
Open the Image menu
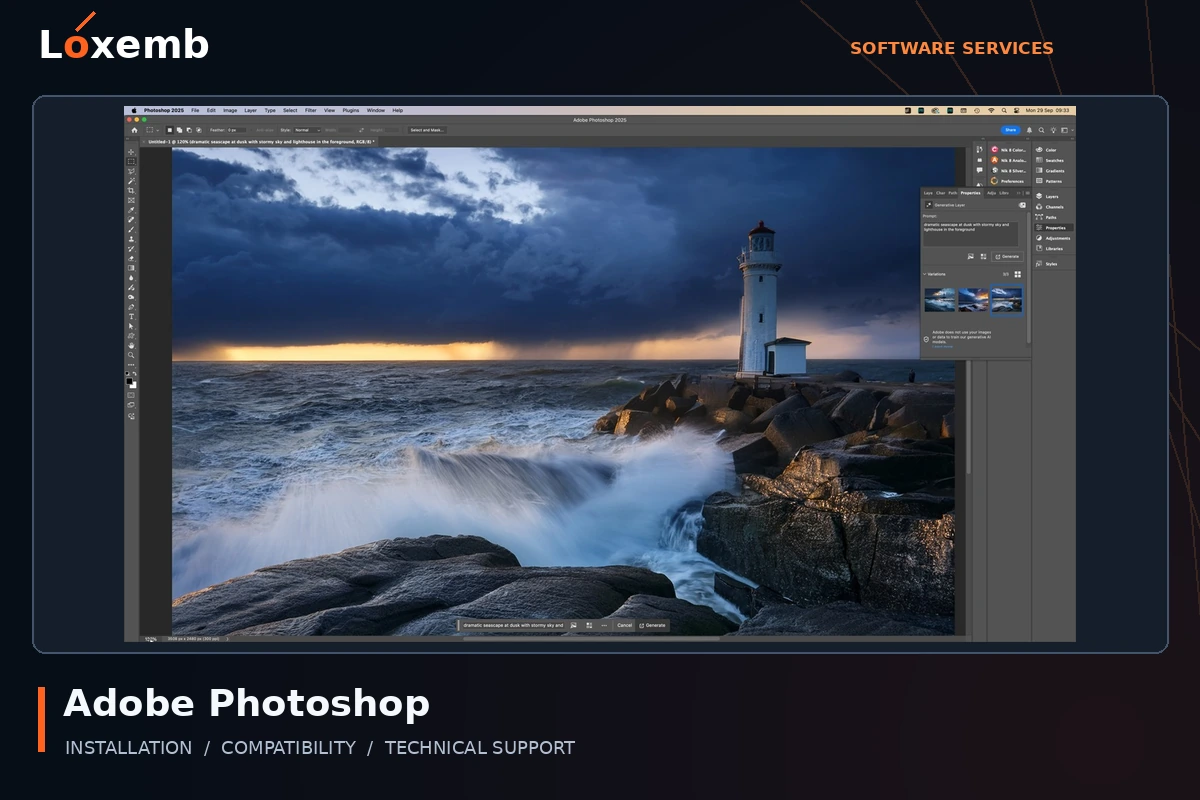tap(230, 110)
